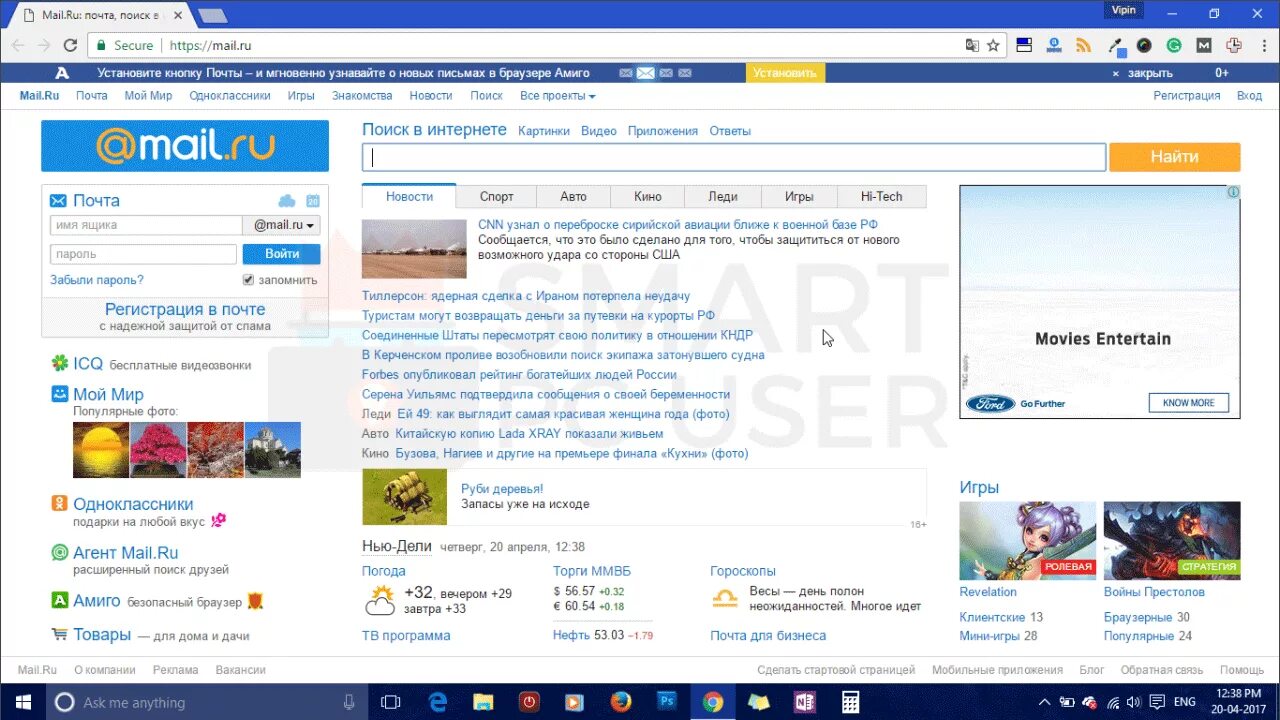Click the main search input field

734,157
